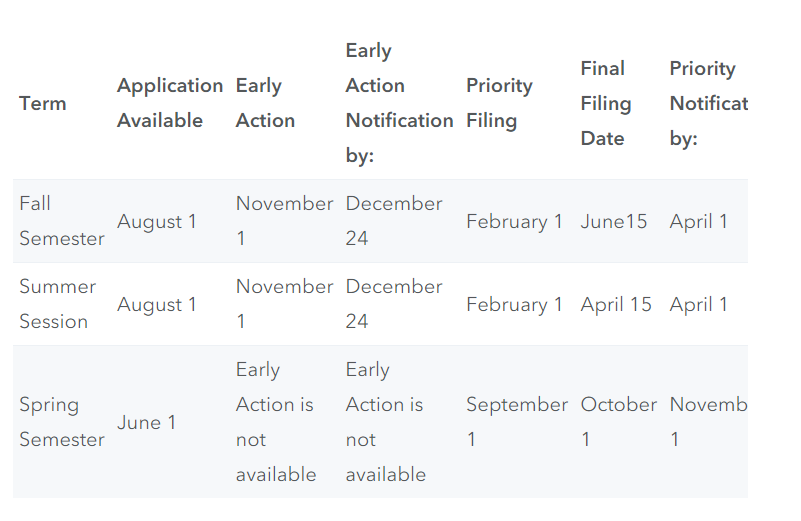Screen dimensions: 801x521
Task: Select the "Application Available" column header
Action: [169, 103]
